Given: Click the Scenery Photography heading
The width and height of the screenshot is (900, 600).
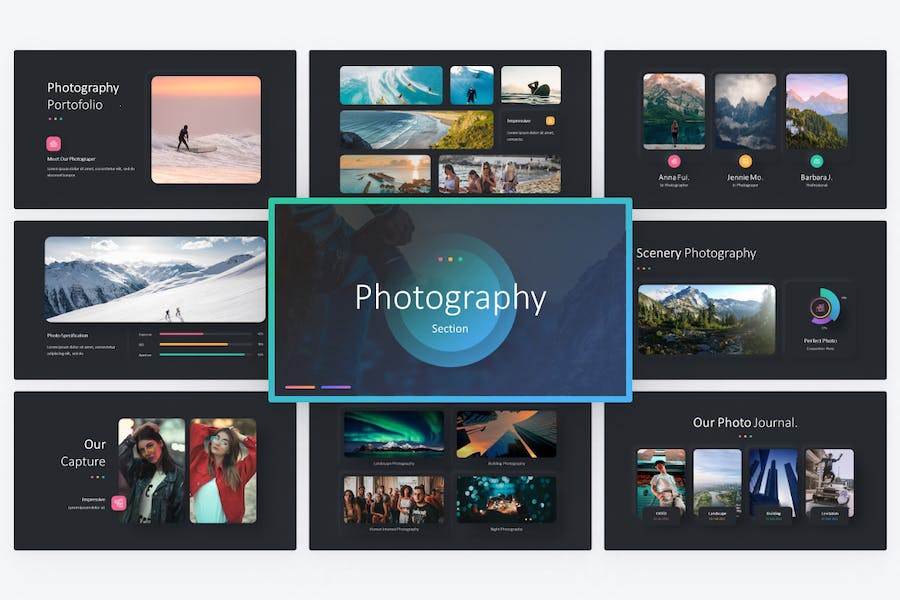Looking at the screenshot, I should 696,253.
